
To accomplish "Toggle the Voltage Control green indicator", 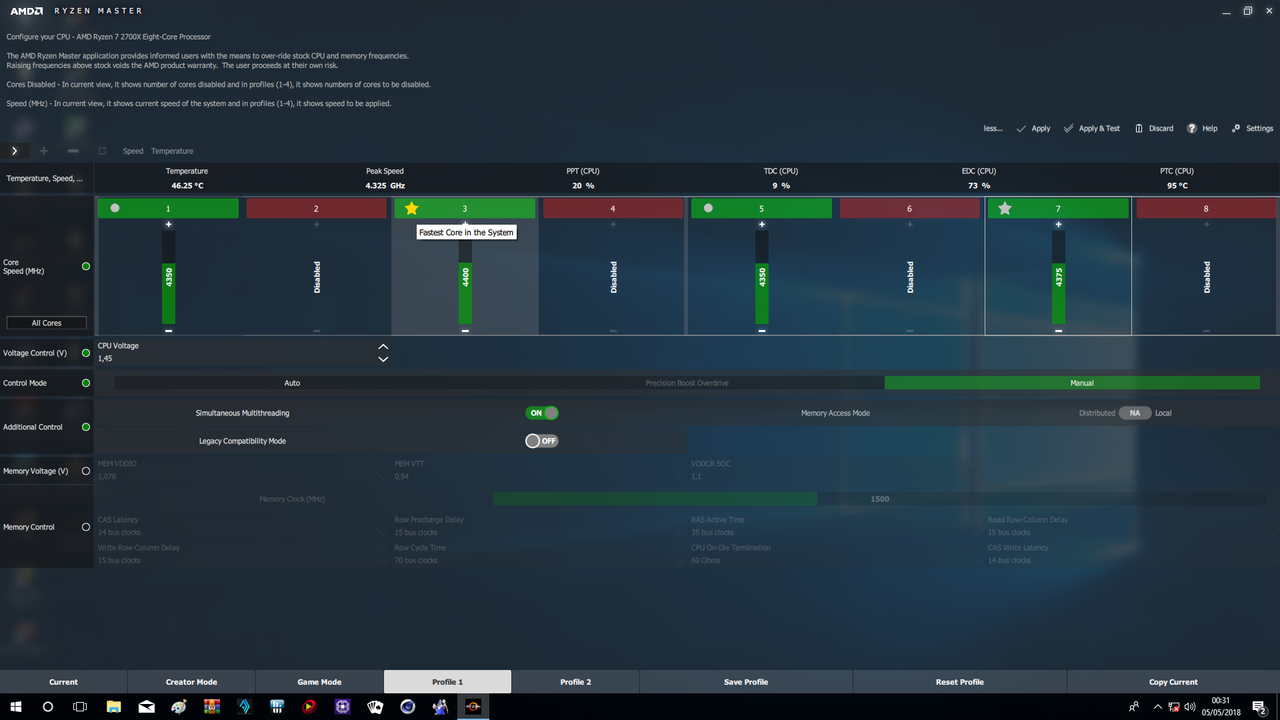I will tap(86, 353).
